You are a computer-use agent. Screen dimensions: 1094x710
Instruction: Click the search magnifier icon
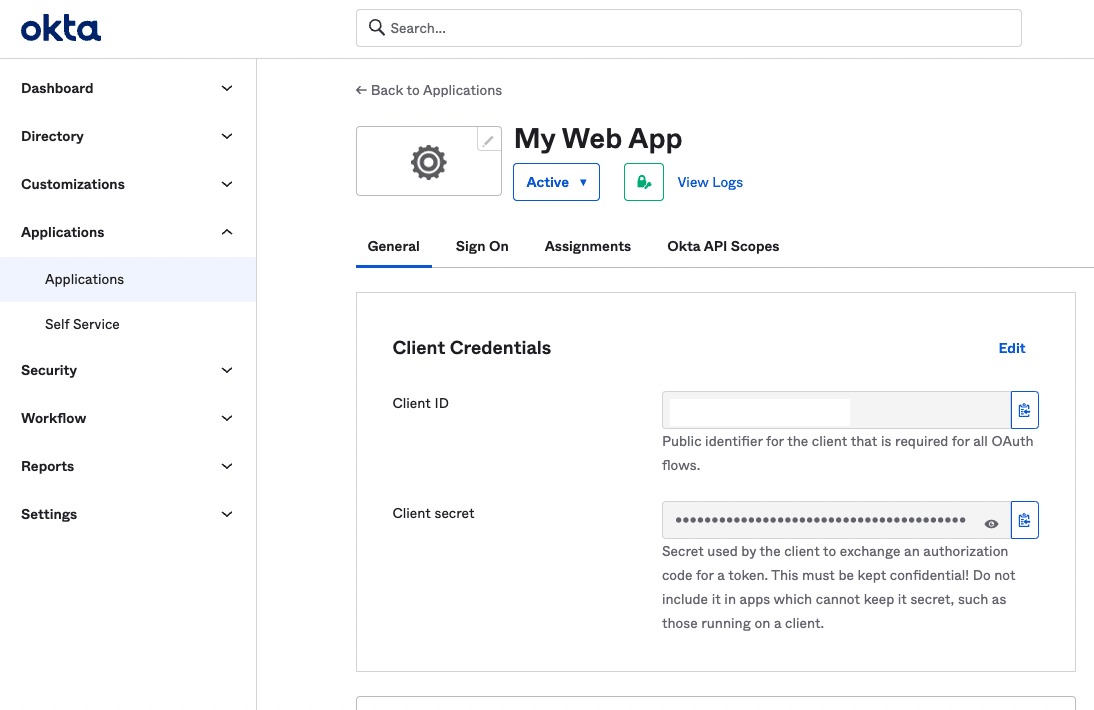(377, 28)
